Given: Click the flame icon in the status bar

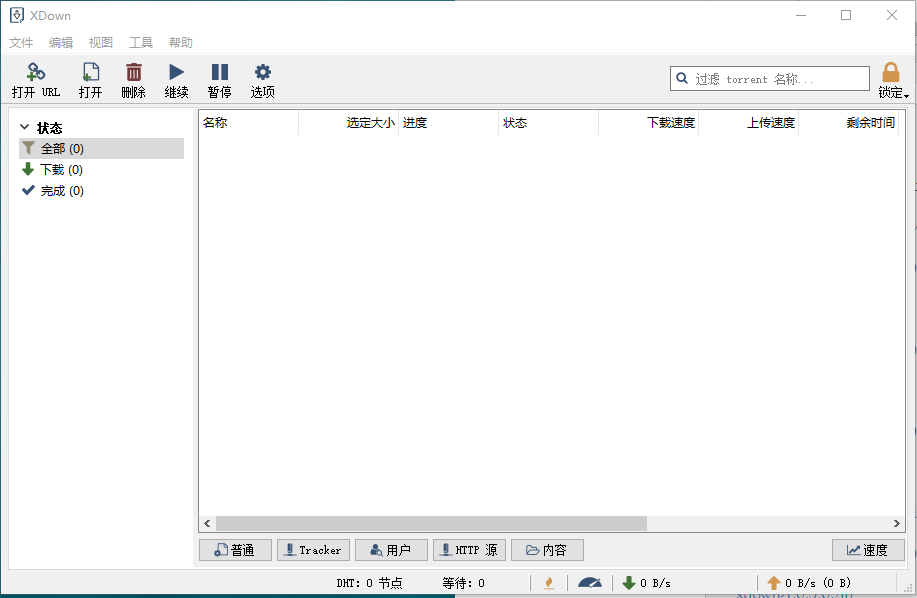Looking at the screenshot, I should (548, 581).
